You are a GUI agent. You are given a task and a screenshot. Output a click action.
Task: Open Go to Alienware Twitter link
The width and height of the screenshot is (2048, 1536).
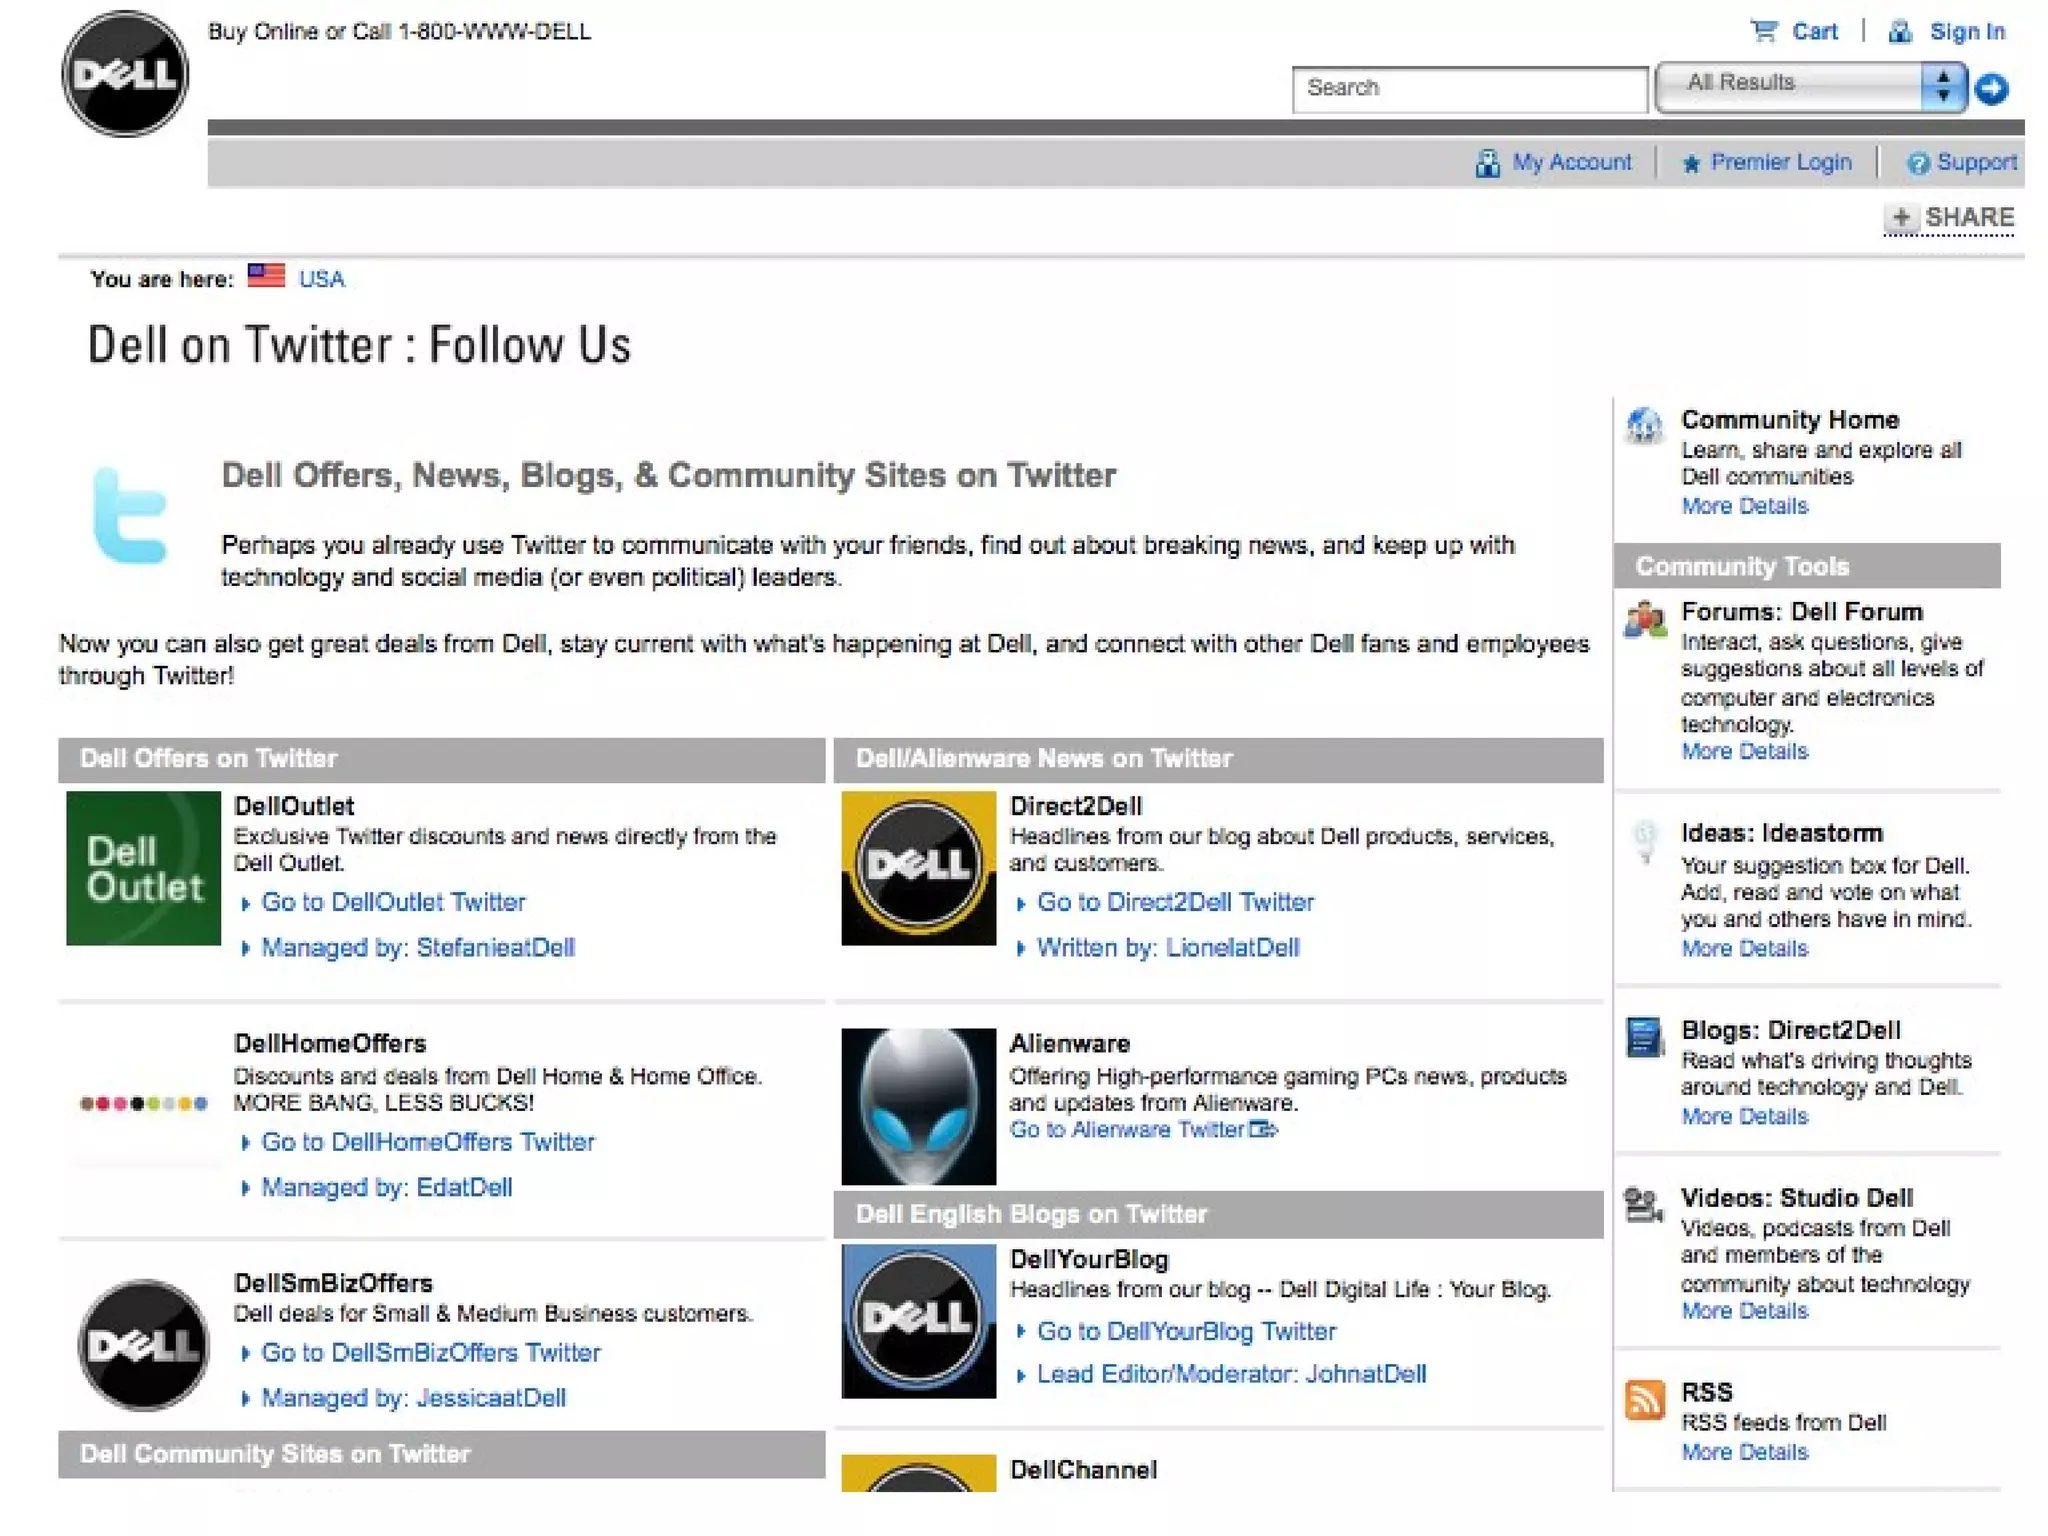[x=1127, y=1130]
